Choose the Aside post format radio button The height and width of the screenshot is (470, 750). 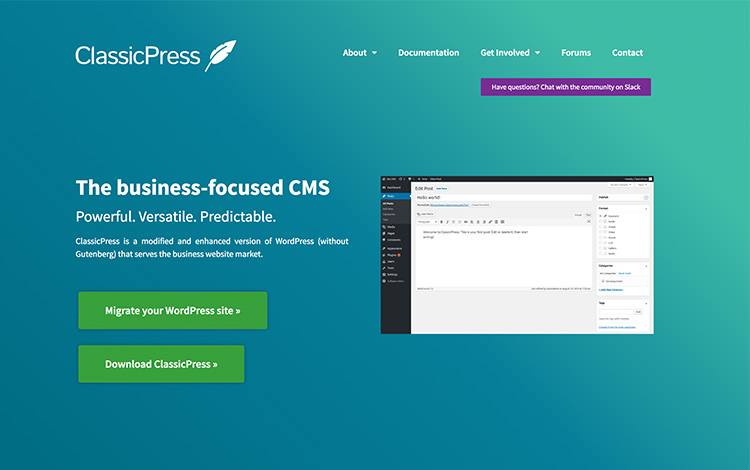click(600, 221)
